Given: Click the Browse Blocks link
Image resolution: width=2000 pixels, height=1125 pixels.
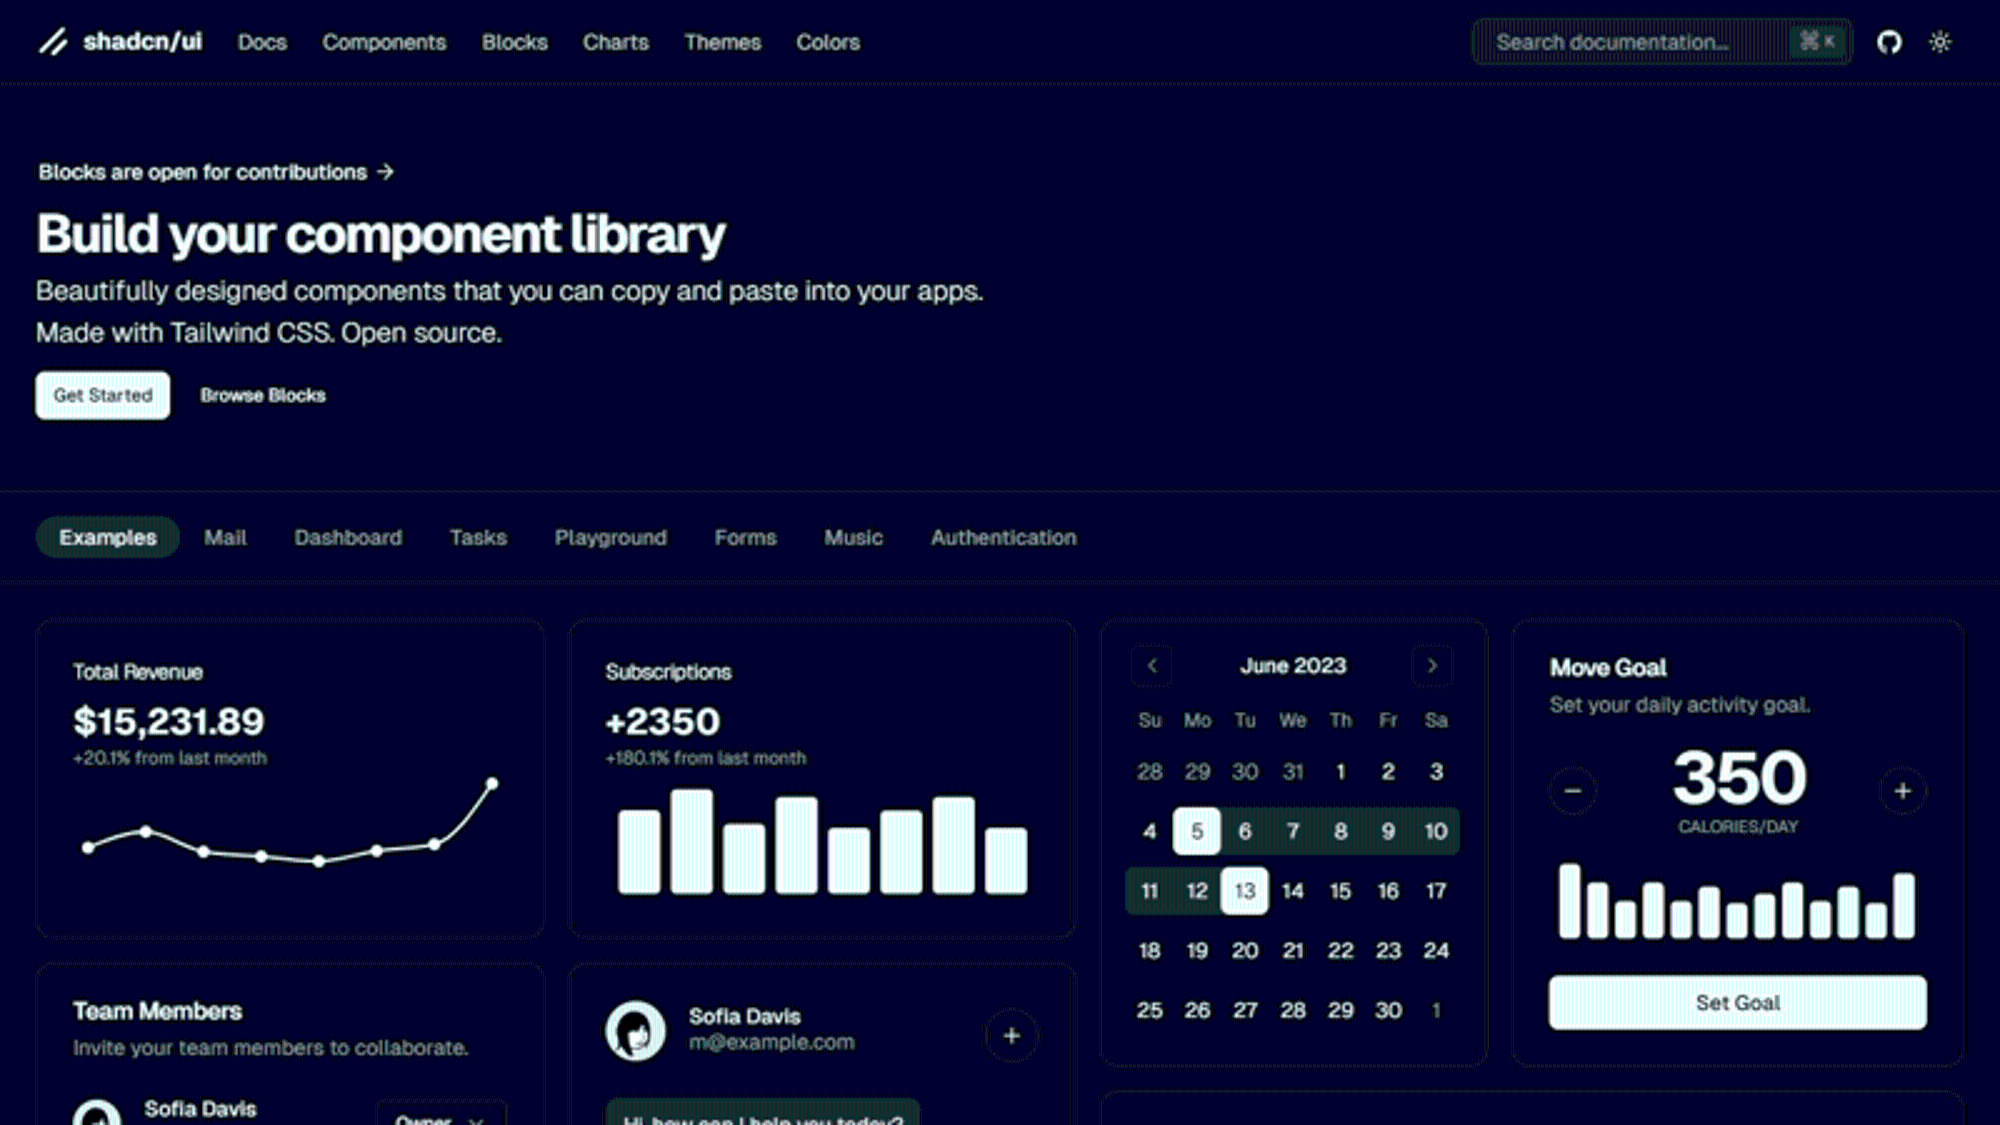Looking at the screenshot, I should coord(263,396).
